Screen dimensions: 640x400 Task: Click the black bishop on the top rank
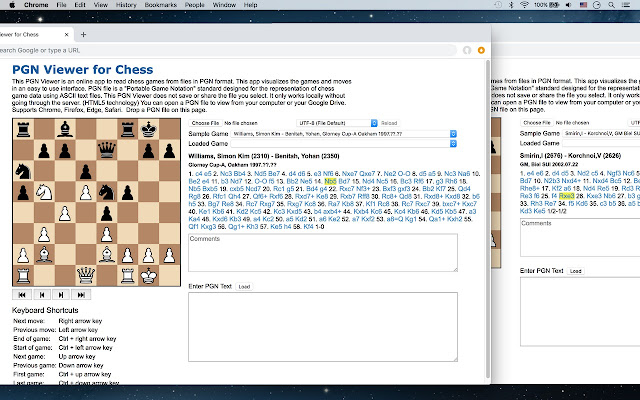pos(64,129)
